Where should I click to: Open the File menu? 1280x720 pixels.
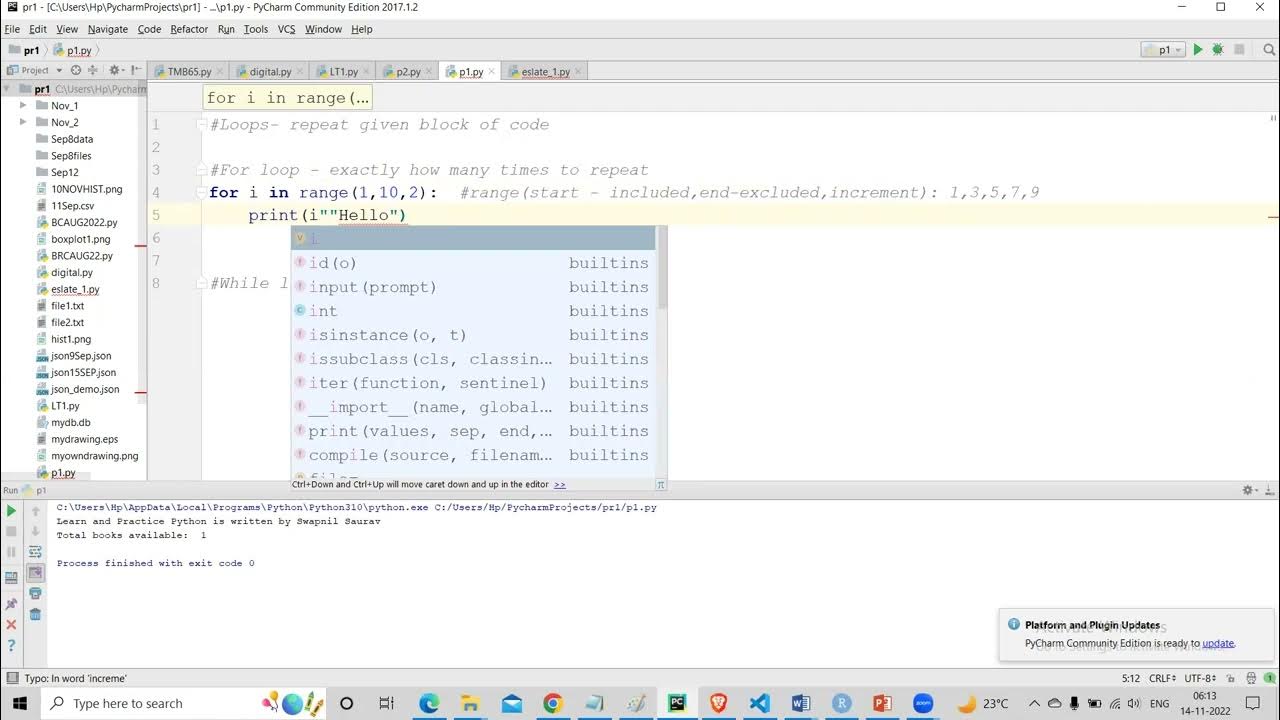pyautogui.click(x=12, y=29)
